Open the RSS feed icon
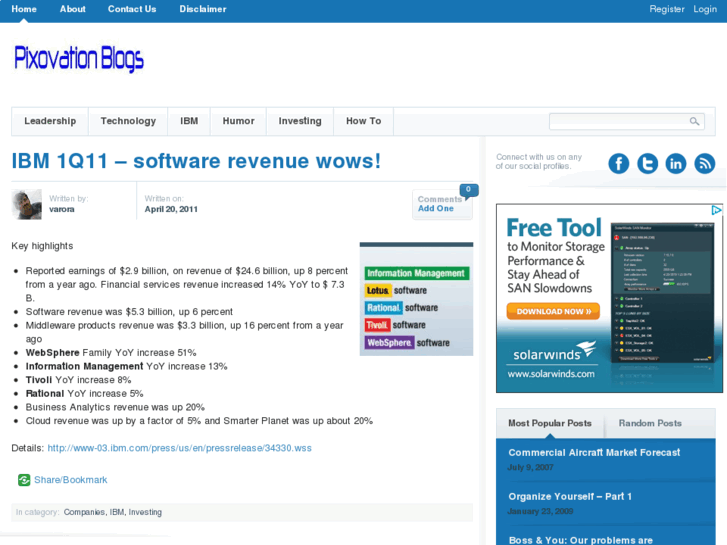The width and height of the screenshot is (727, 545). pyautogui.click(x=705, y=163)
